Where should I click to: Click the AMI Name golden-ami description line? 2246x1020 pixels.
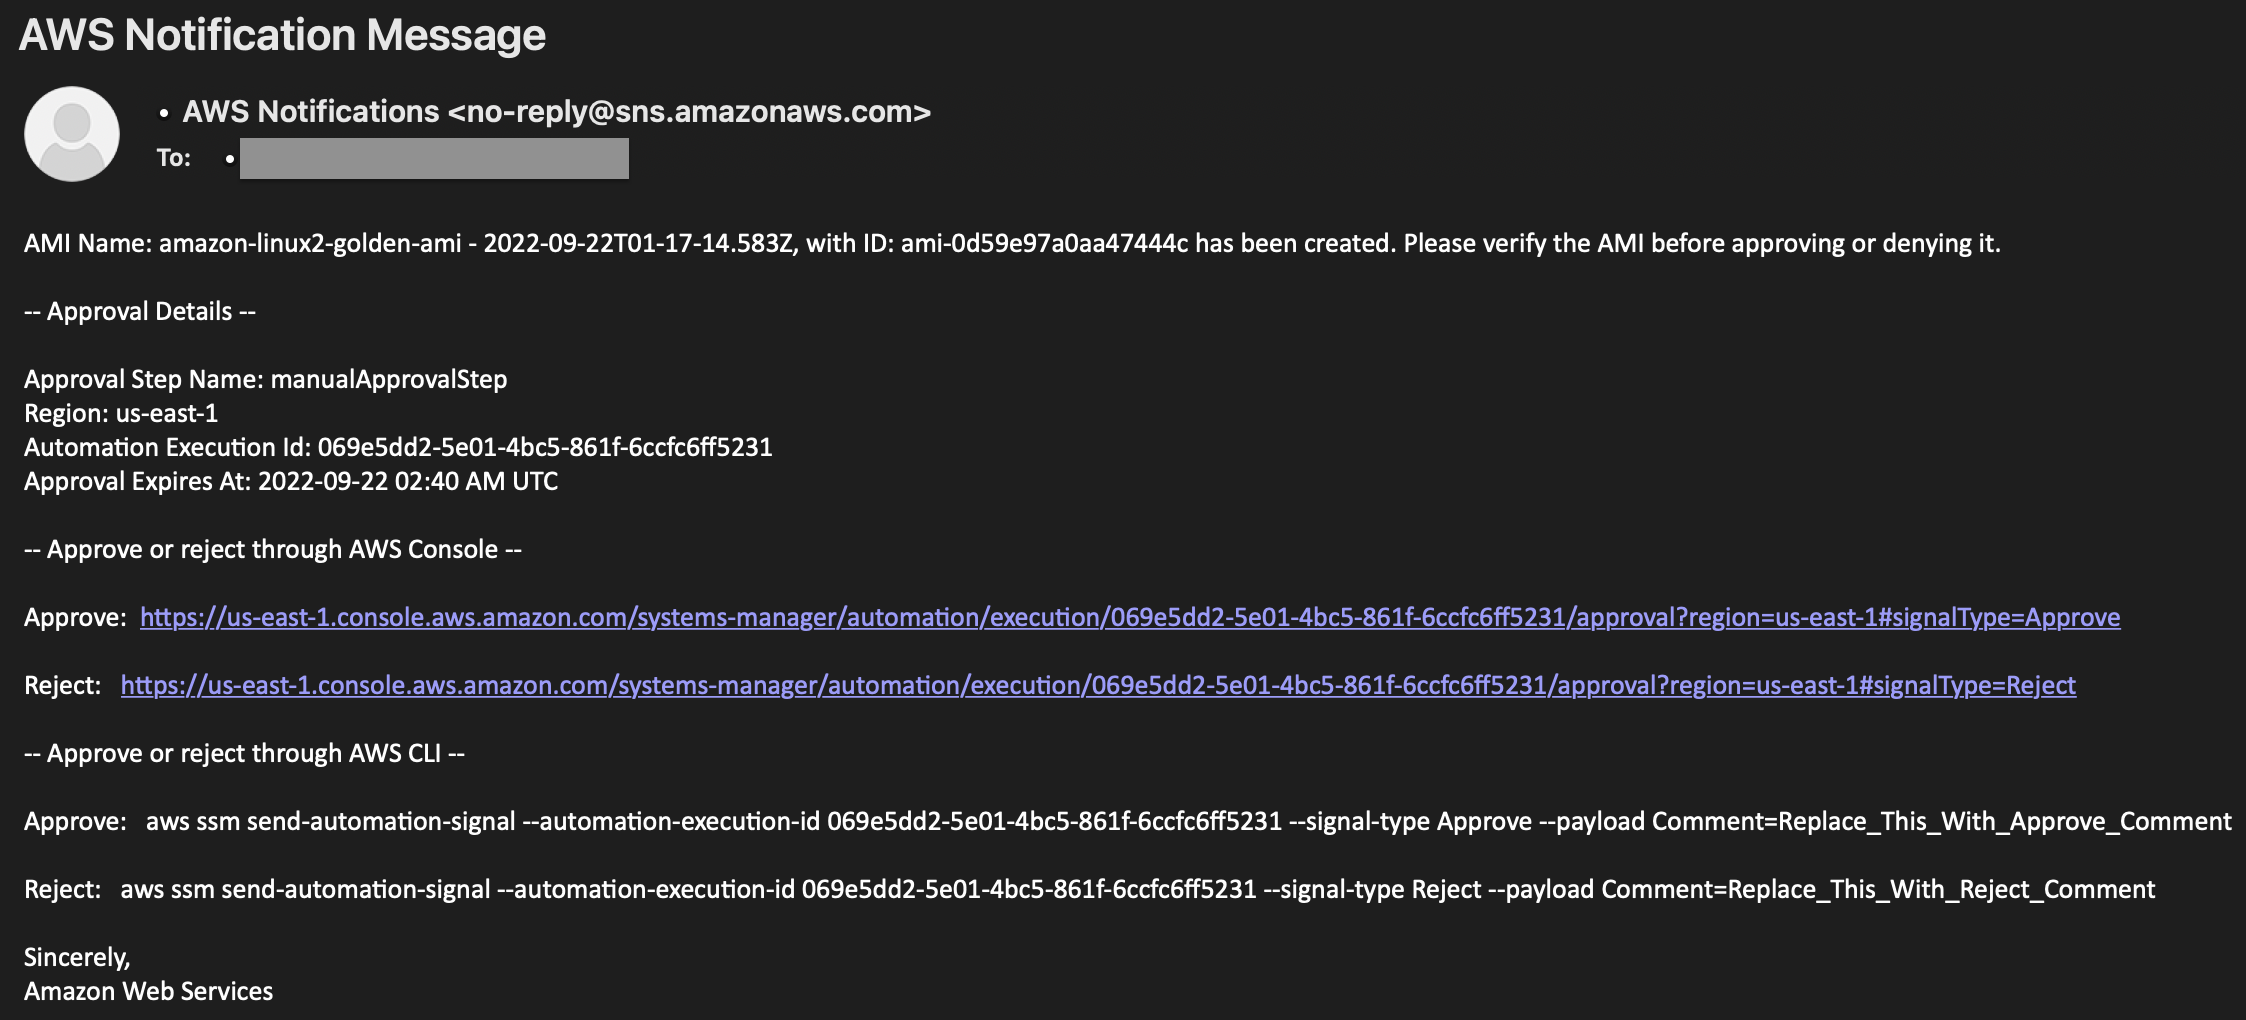tap(1012, 244)
